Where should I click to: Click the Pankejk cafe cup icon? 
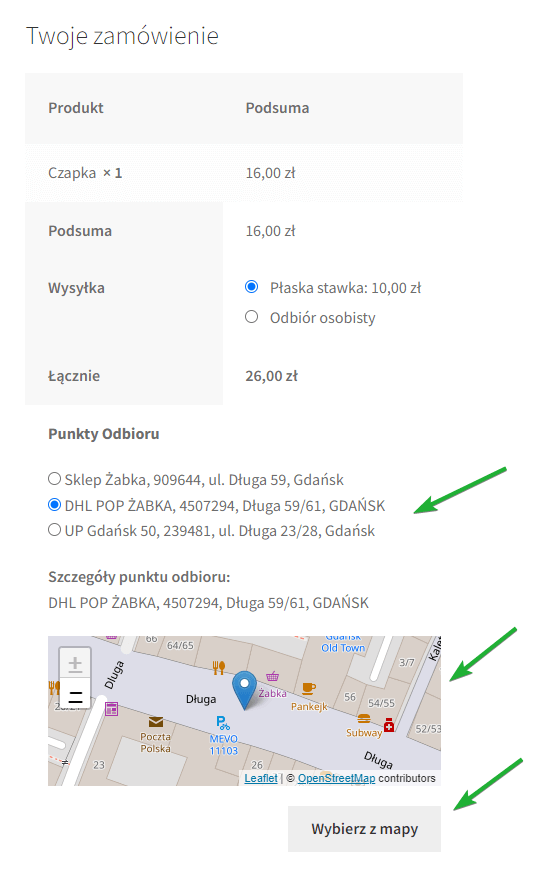pyautogui.click(x=309, y=689)
